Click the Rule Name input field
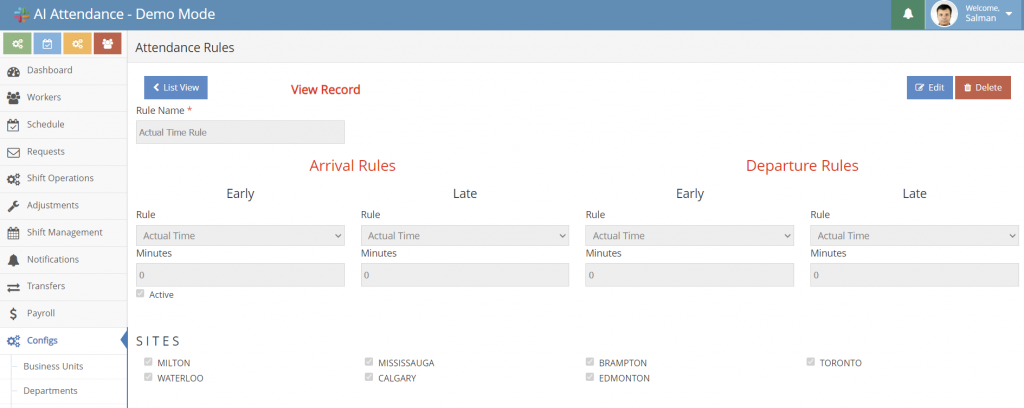The image size is (1024, 408). [x=240, y=132]
